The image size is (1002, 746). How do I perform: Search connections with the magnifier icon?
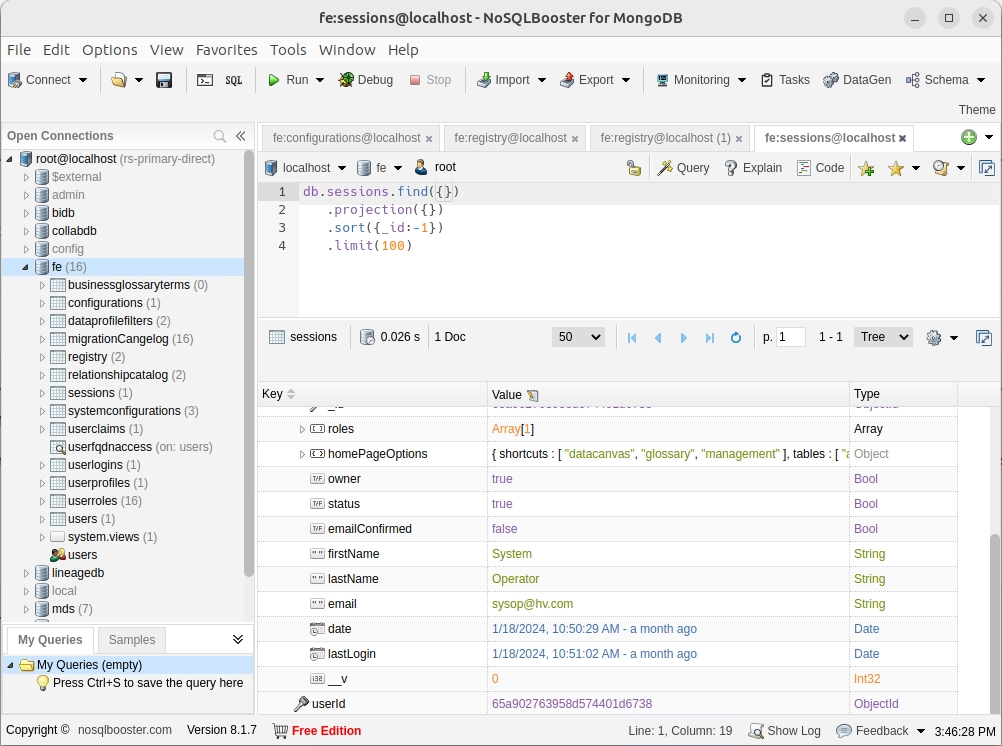pyautogui.click(x=220, y=136)
